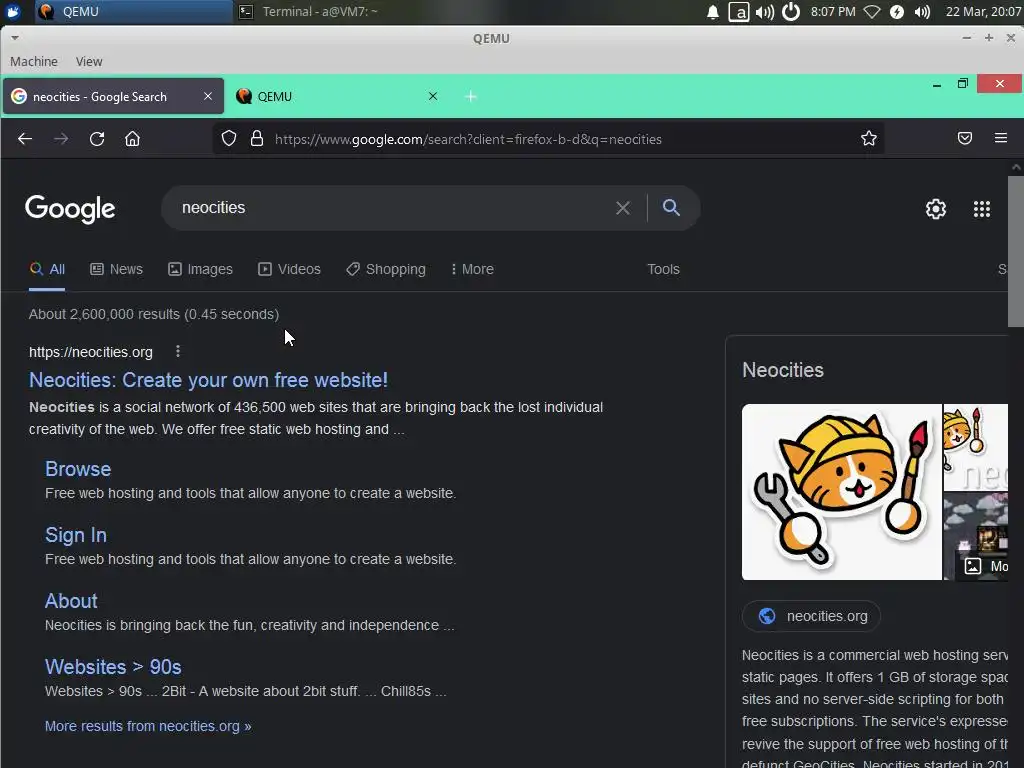Open tracking protection shield icon
1024x768 pixels.
tap(229, 138)
